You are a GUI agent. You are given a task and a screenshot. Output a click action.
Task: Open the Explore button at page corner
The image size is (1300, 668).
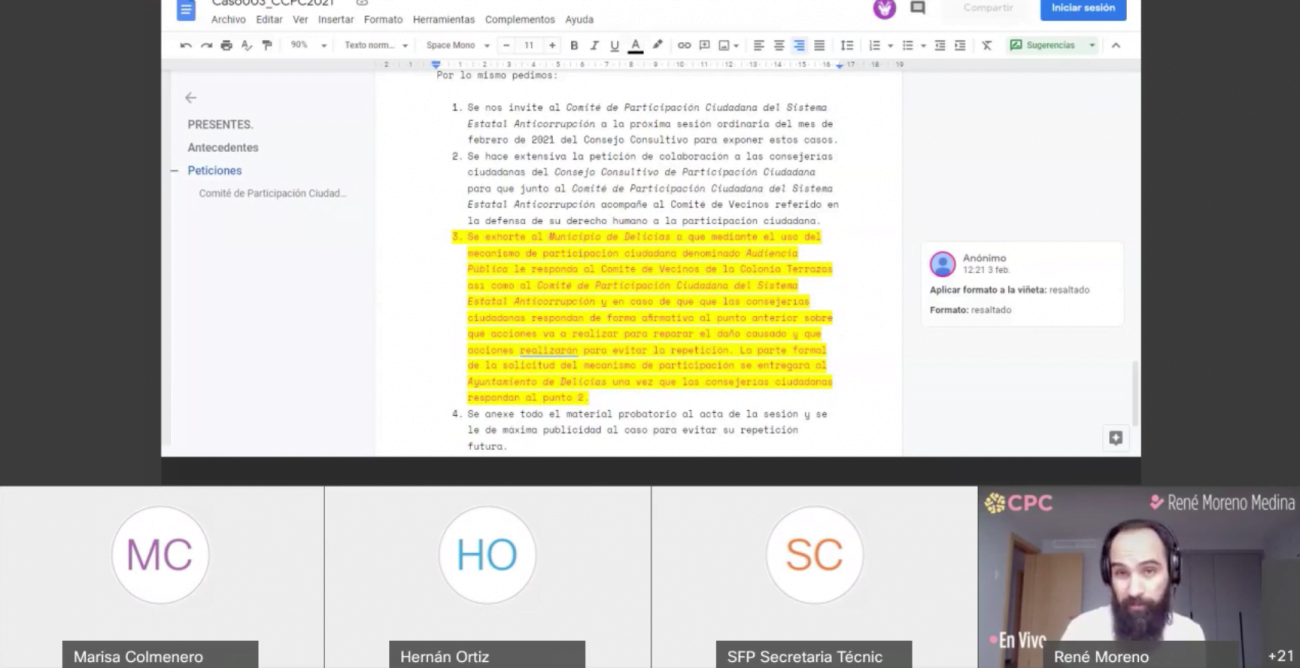pyautogui.click(x=1116, y=438)
